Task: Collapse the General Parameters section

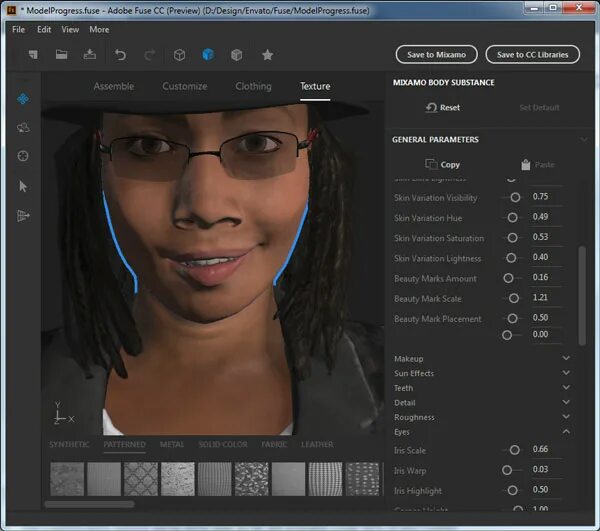Action: pos(584,140)
